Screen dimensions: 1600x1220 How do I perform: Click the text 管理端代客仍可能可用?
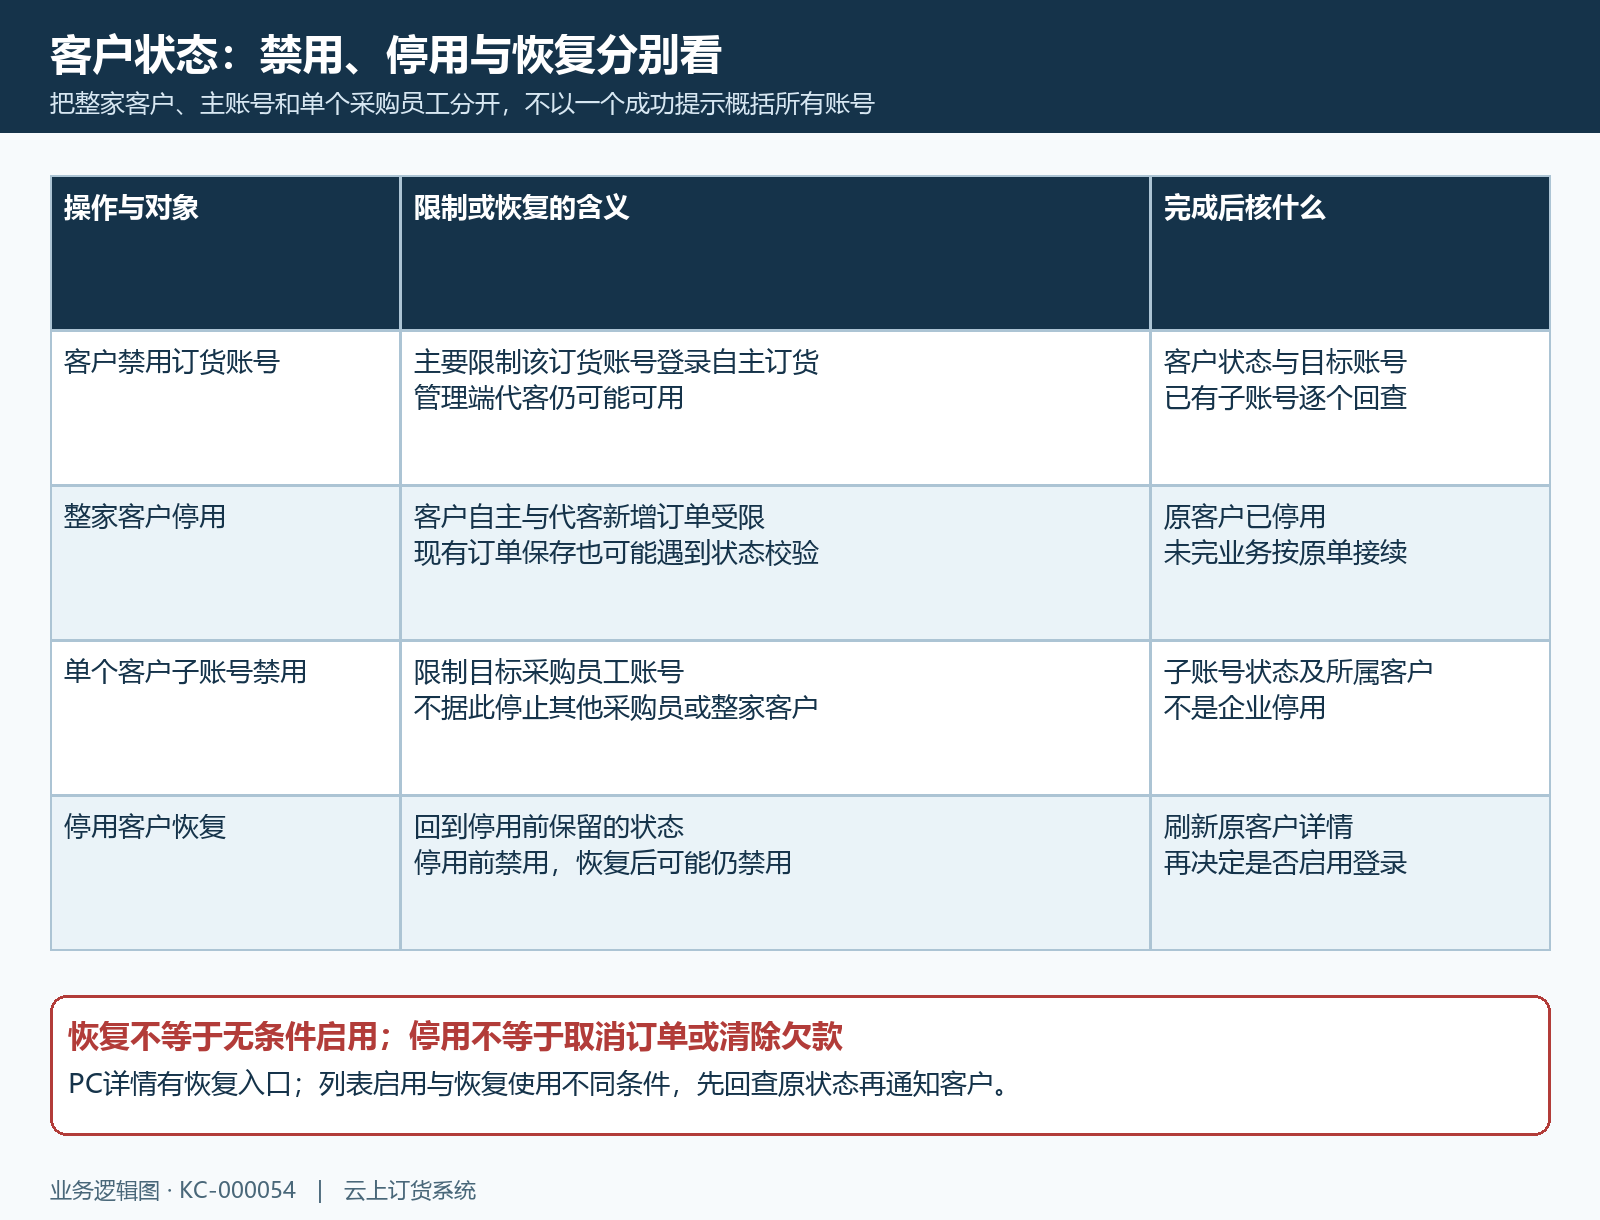coord(549,398)
